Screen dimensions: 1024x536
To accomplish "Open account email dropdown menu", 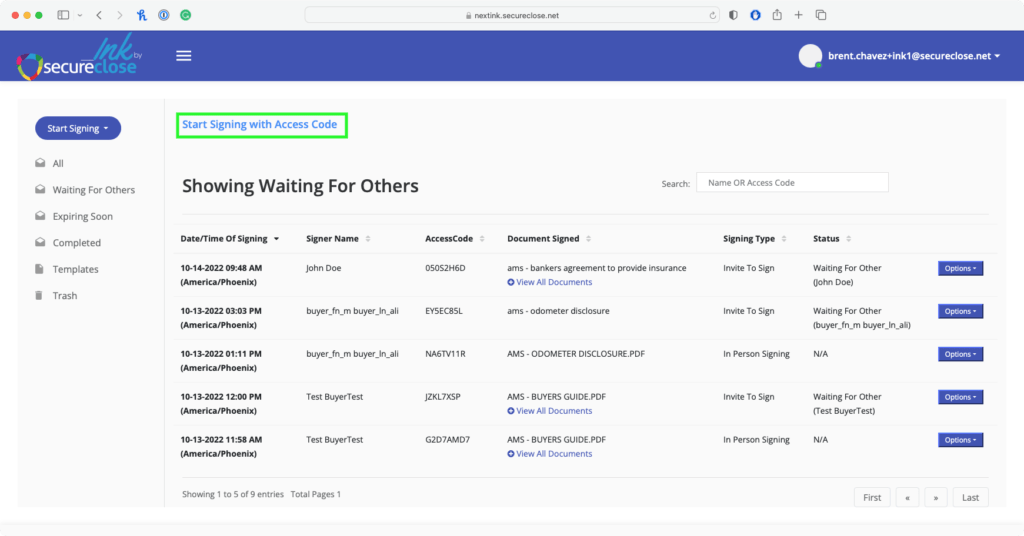I will 913,56.
